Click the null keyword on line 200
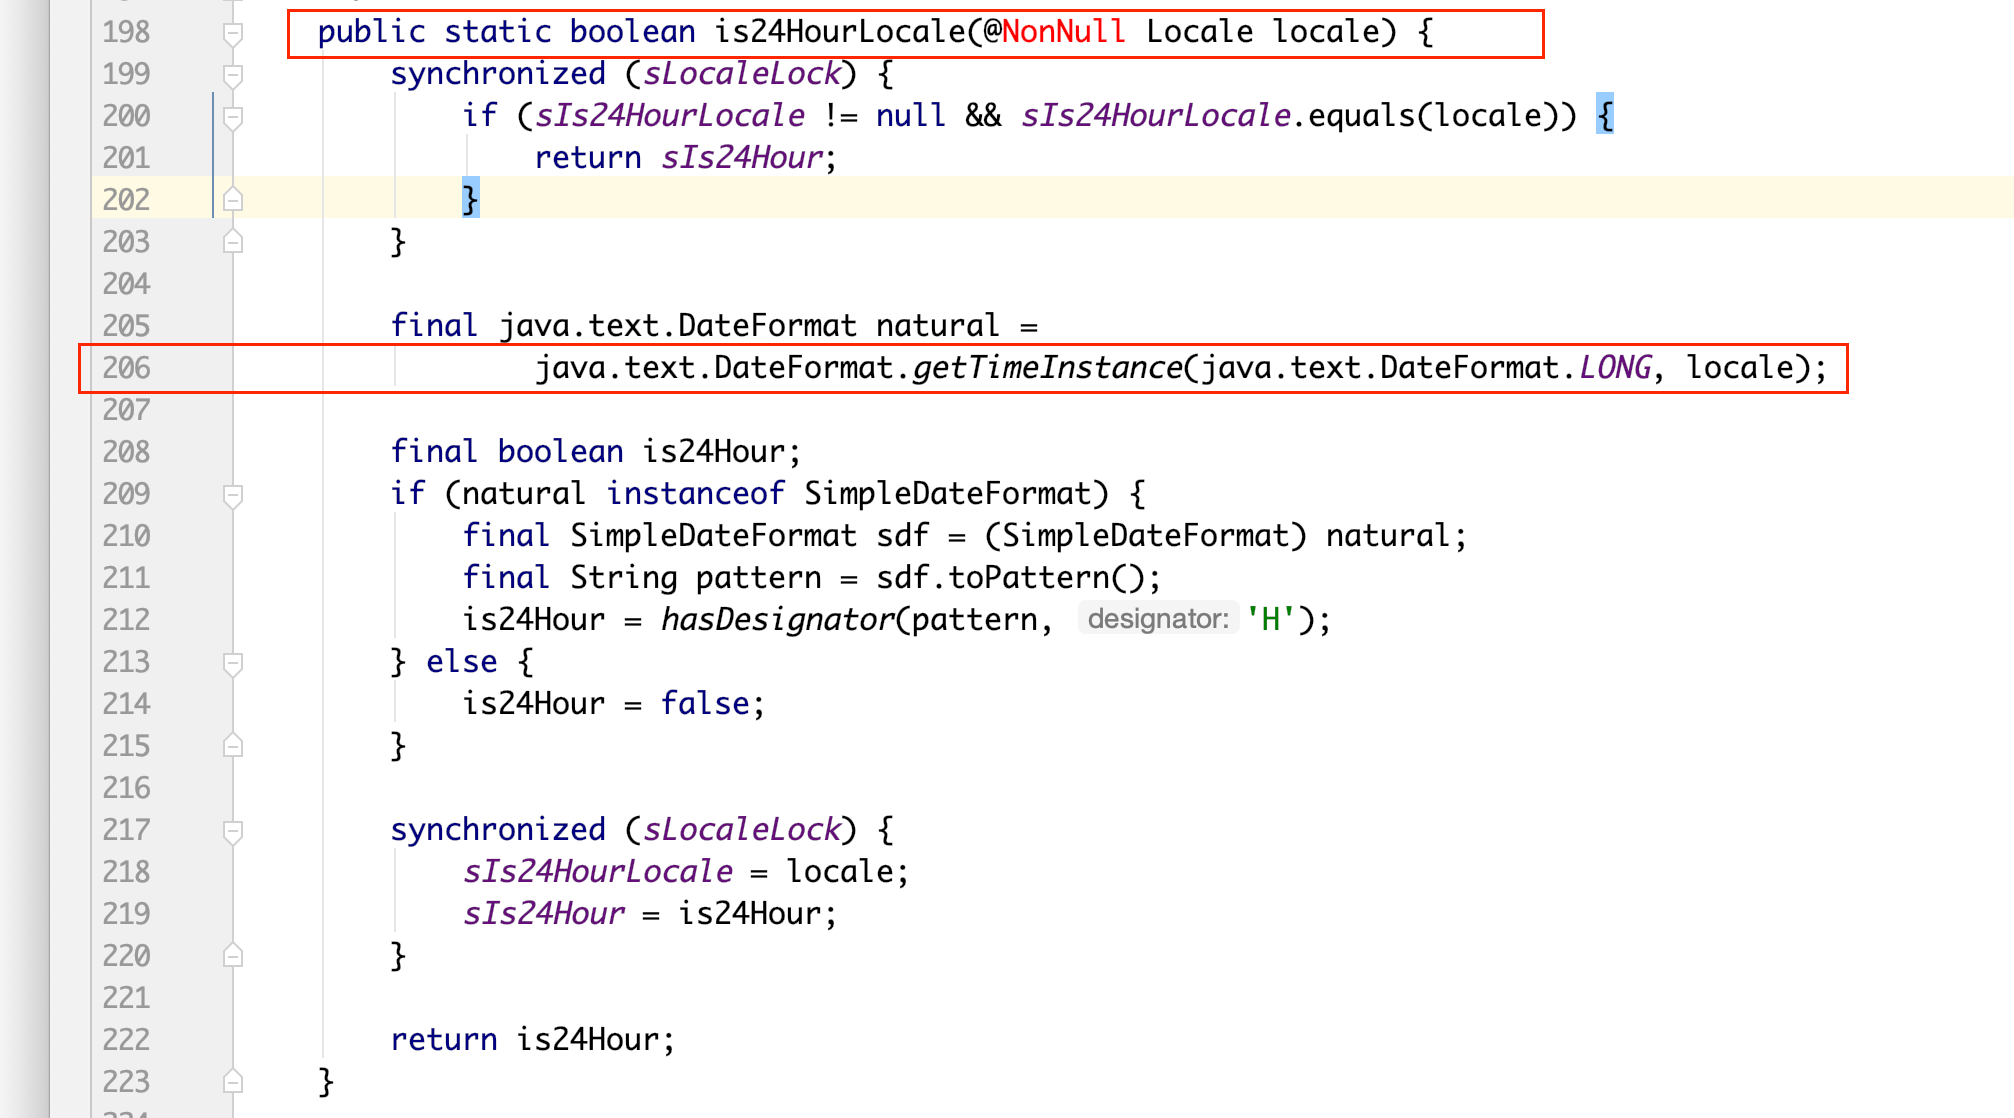This screenshot has width=2014, height=1118. click(910, 116)
